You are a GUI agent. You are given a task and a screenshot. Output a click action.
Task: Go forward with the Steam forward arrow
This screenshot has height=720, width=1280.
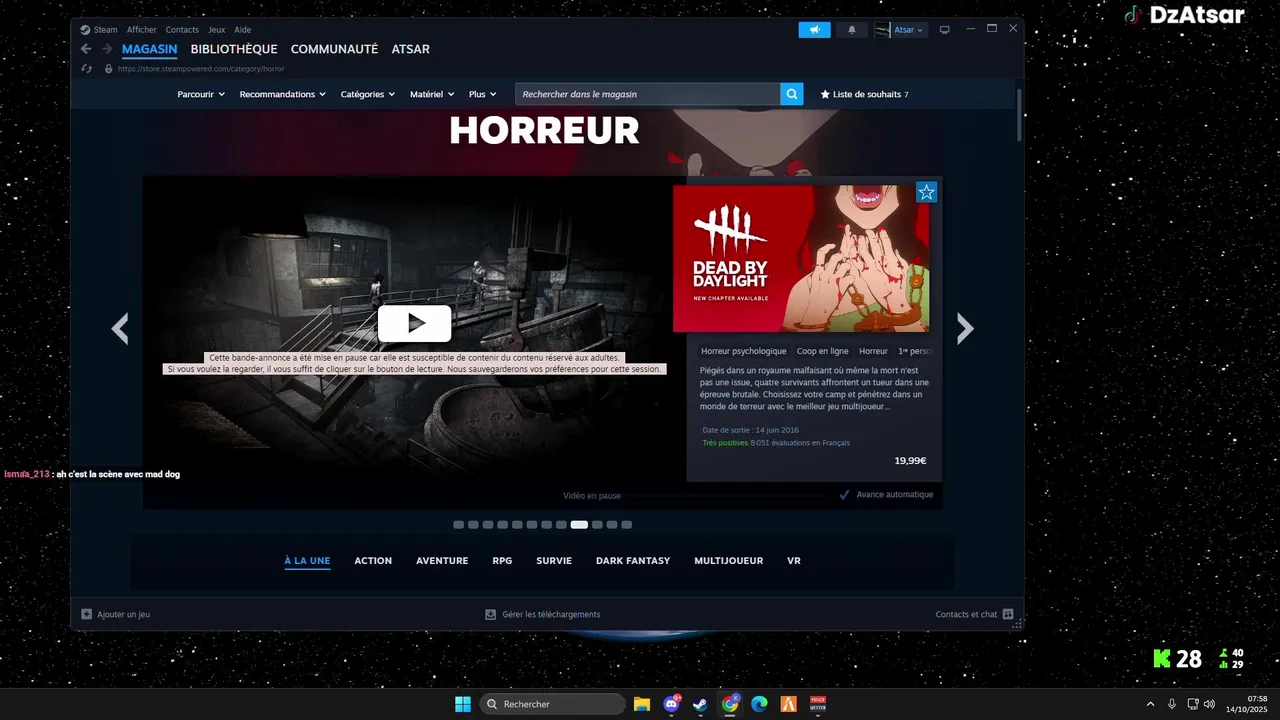coord(107,49)
